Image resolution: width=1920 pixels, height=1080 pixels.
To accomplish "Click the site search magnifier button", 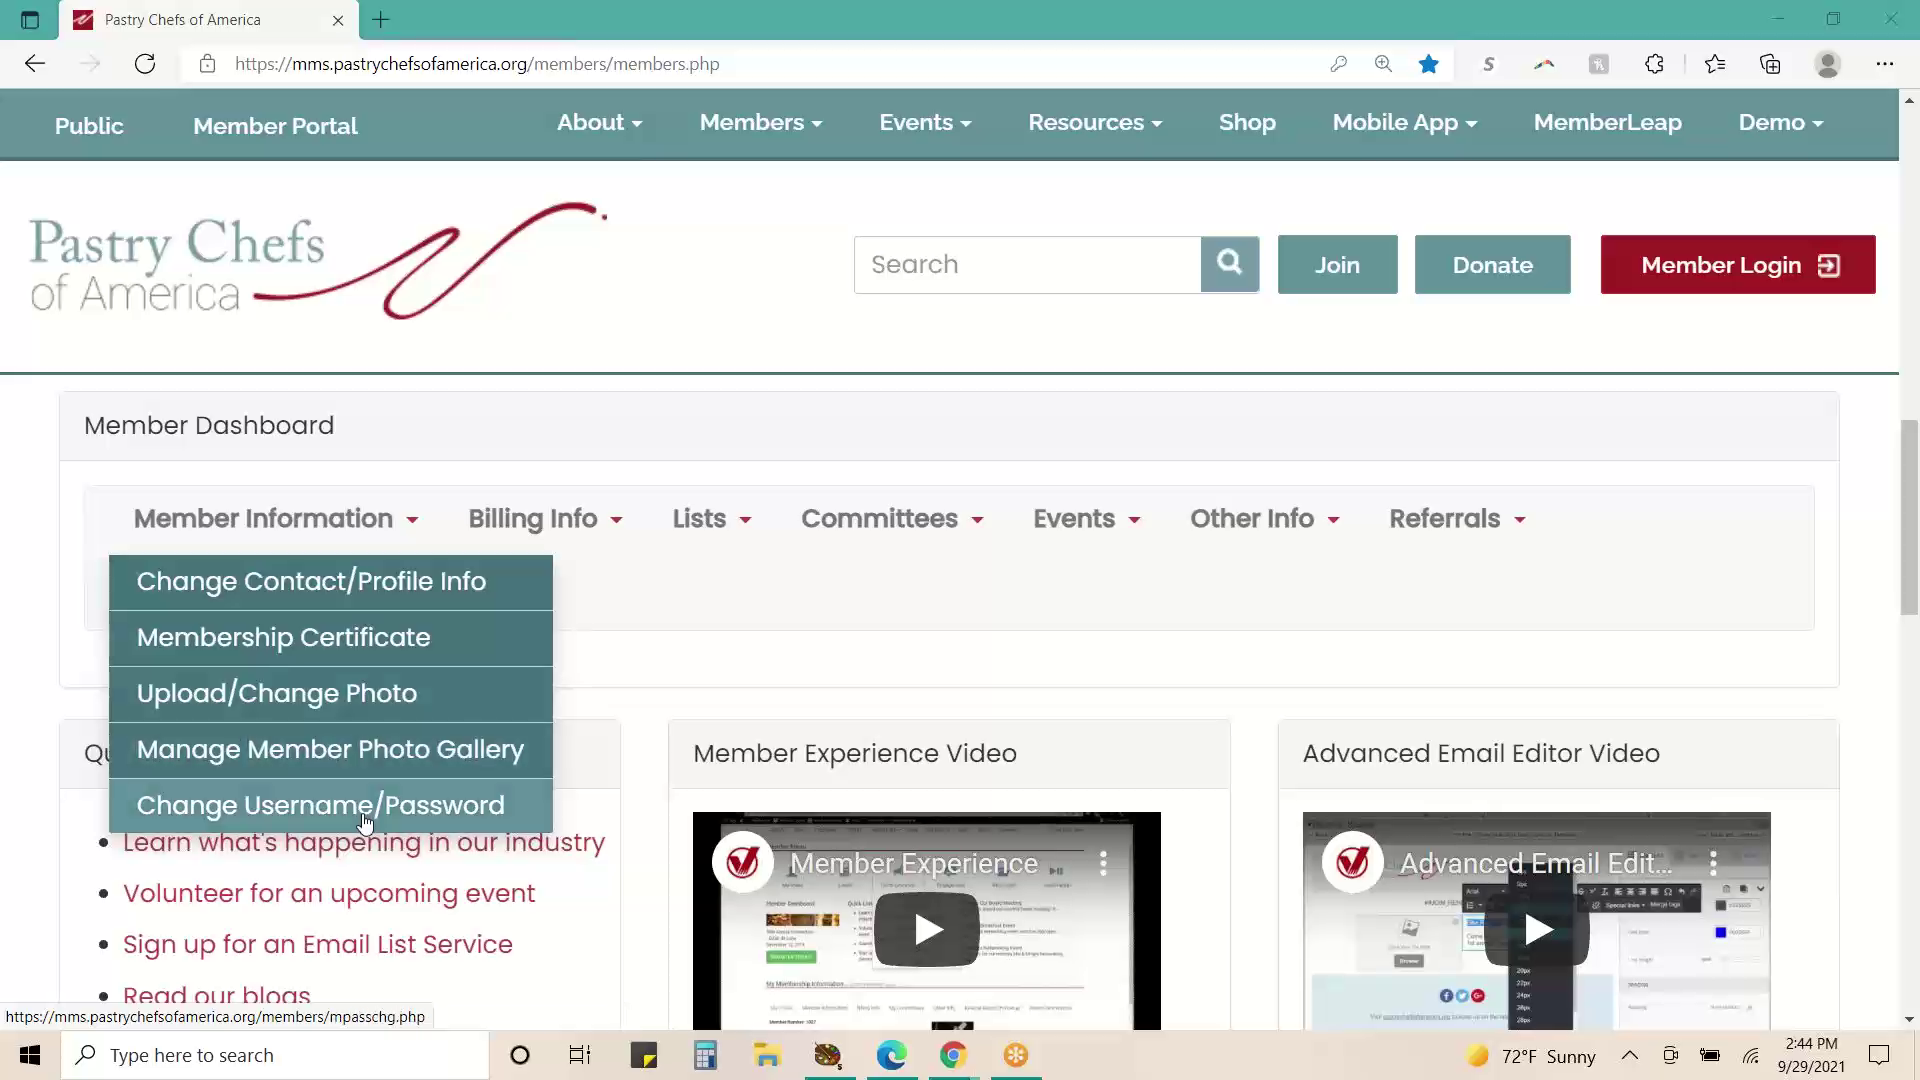I will tap(1230, 264).
